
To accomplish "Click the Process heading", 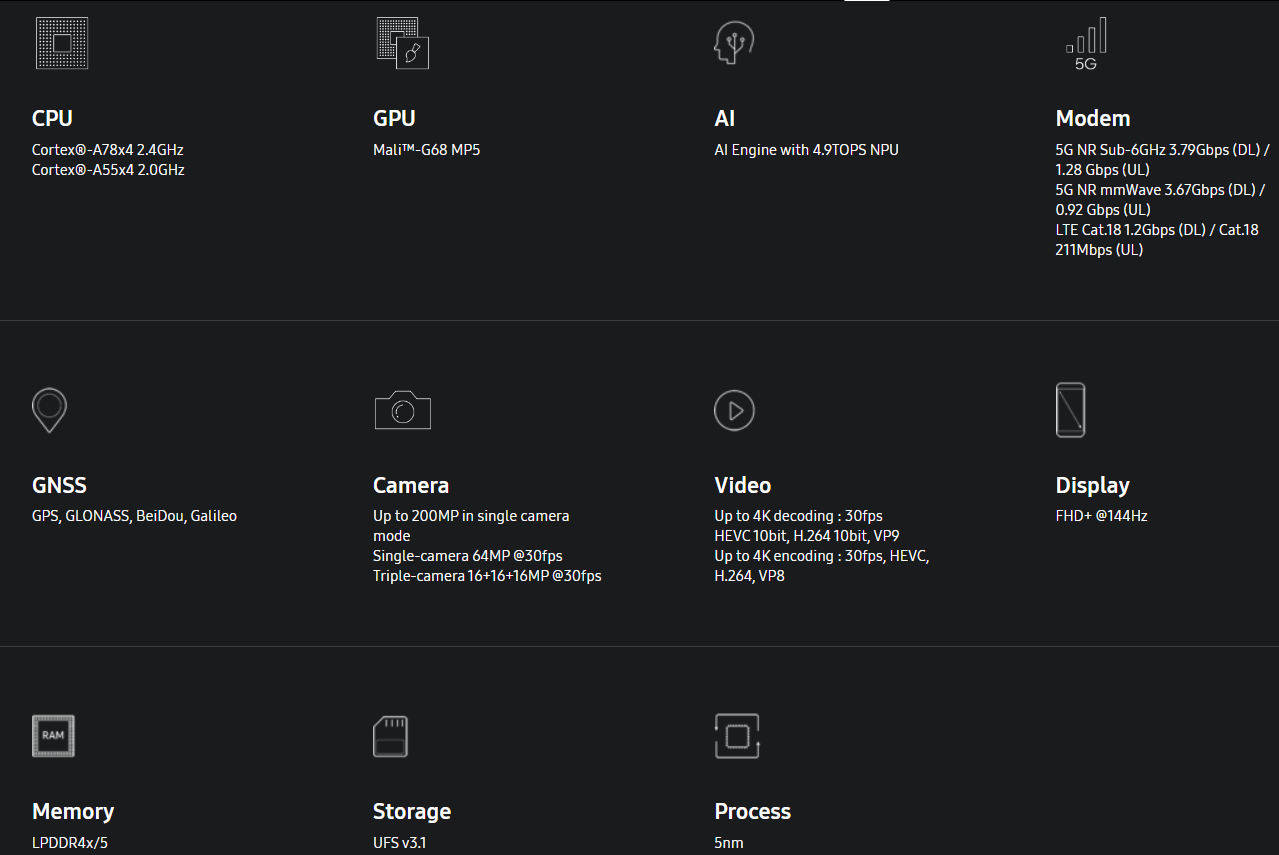I will tap(753, 811).
